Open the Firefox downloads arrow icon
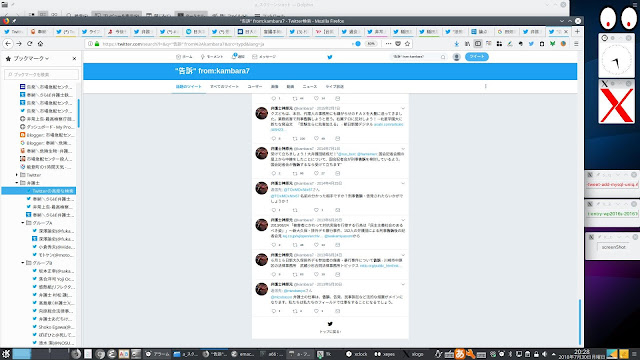Image resolution: width=640 pixels, height=360 pixels. tap(456, 44)
